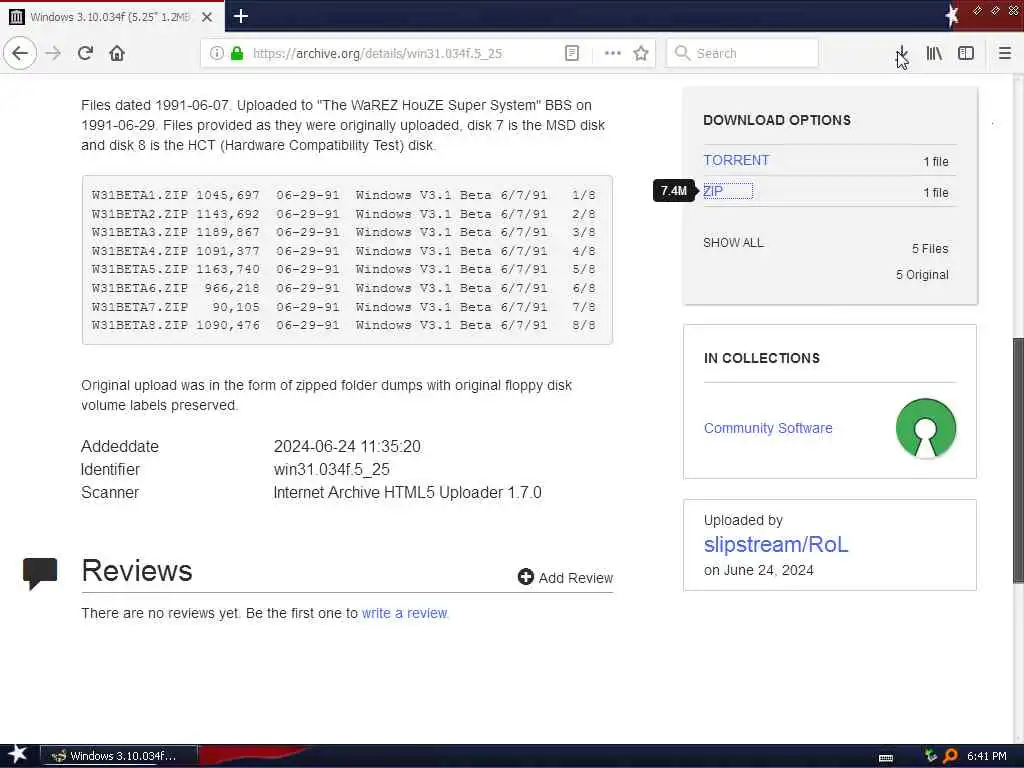
Task: Click the W31BETA8.ZIP listing row
Action: pyautogui.click(x=344, y=325)
